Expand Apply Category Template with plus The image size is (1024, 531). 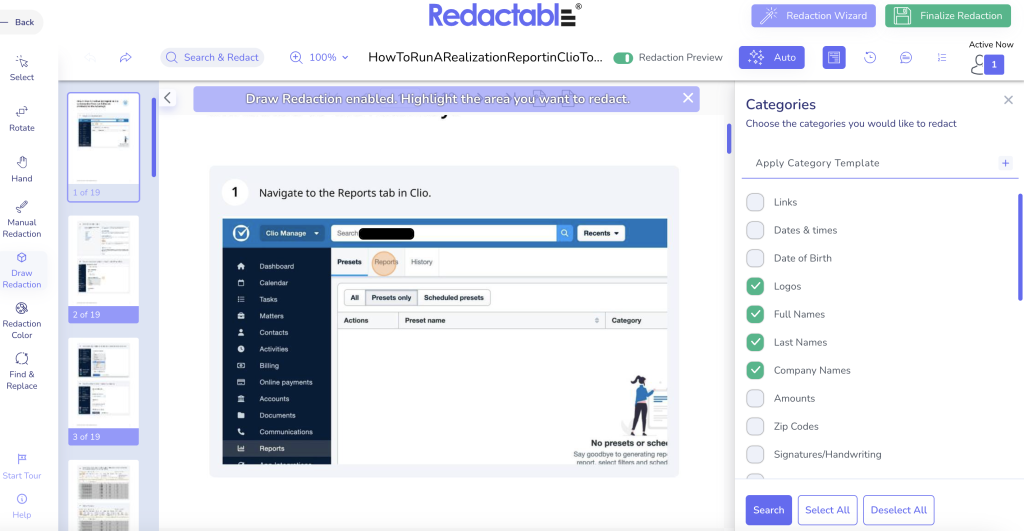pos(1005,163)
